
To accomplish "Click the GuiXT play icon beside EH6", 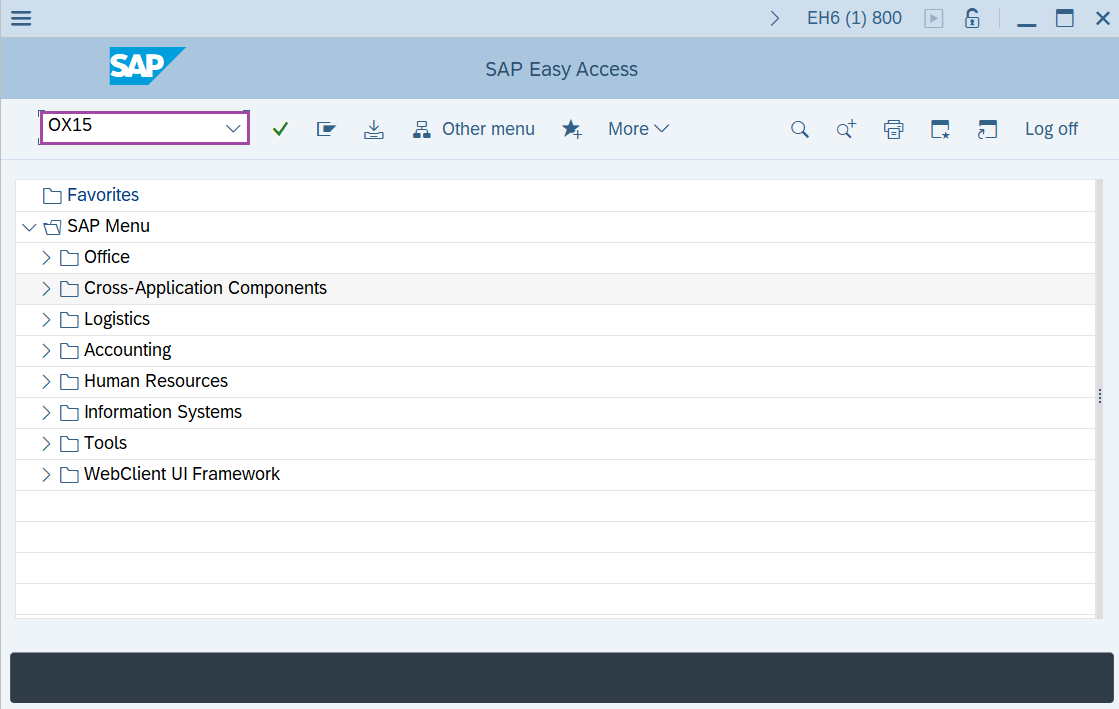I will click(x=933, y=17).
